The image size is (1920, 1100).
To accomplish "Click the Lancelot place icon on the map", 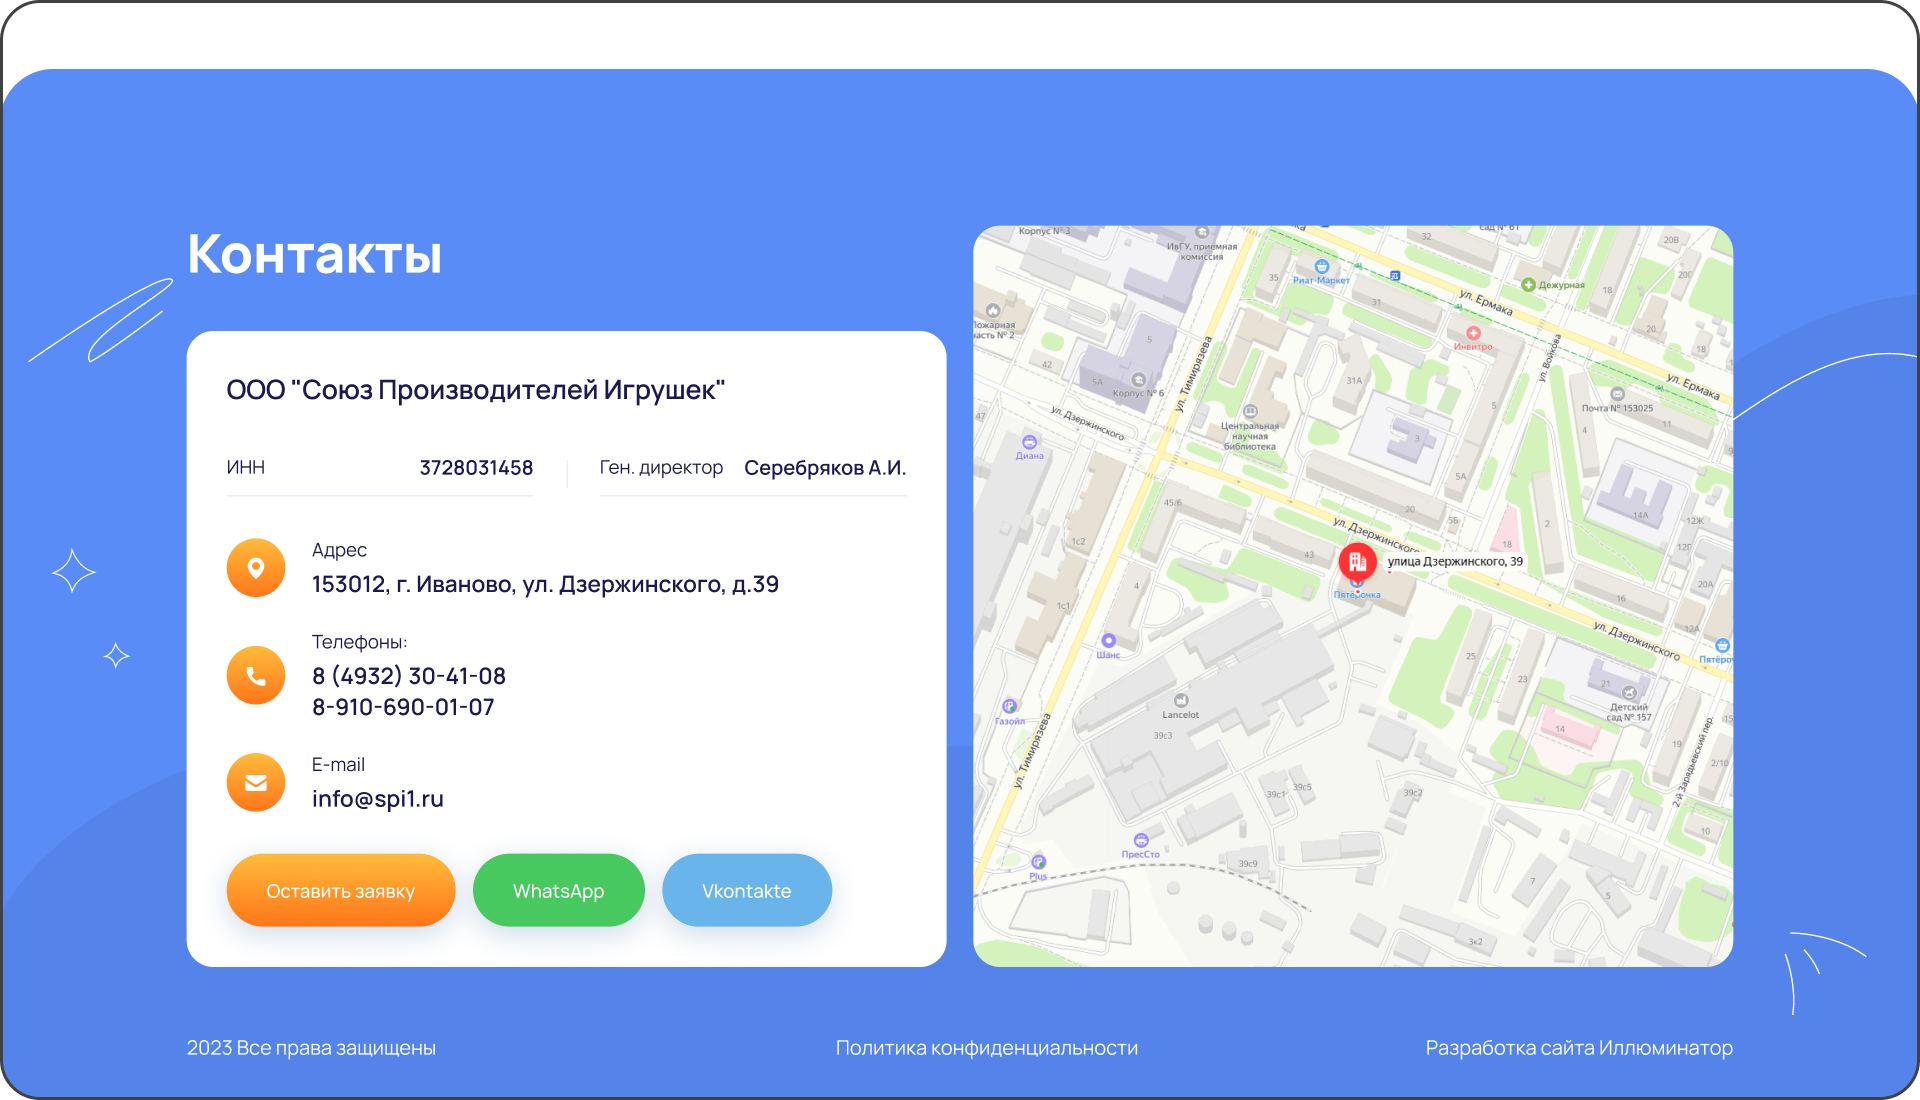I will (1181, 700).
